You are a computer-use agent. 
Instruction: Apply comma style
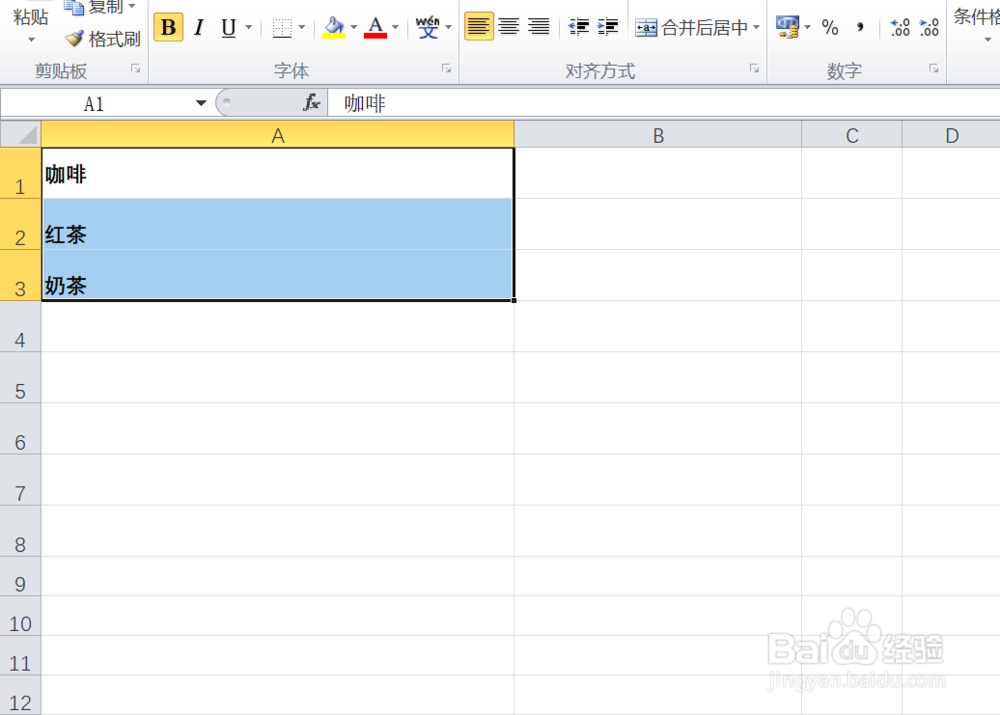[860, 27]
